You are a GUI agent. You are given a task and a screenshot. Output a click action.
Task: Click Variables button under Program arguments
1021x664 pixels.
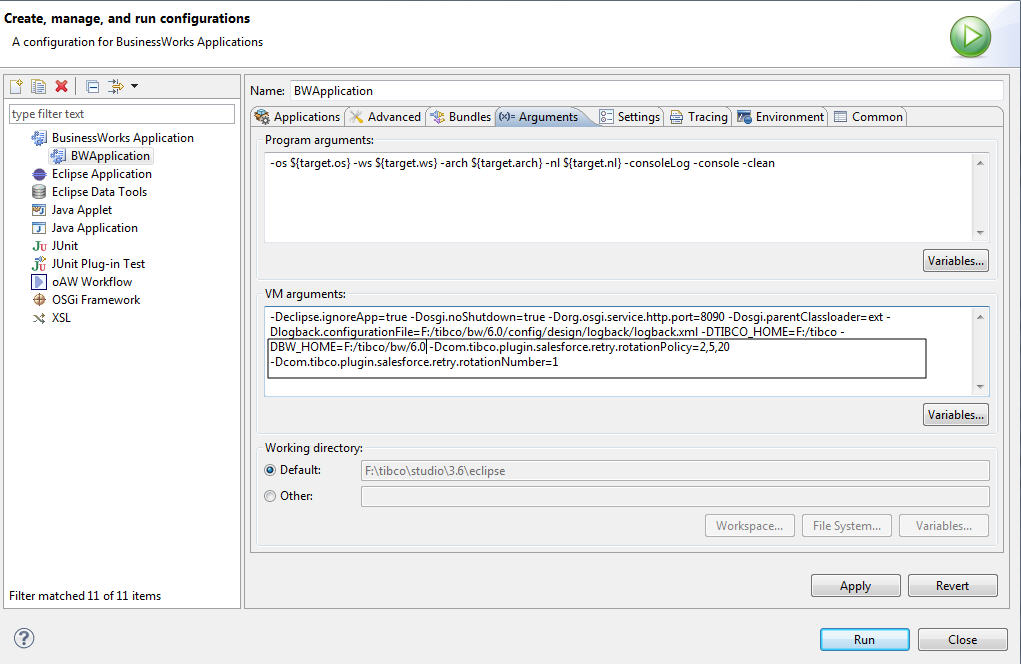[x=955, y=261]
